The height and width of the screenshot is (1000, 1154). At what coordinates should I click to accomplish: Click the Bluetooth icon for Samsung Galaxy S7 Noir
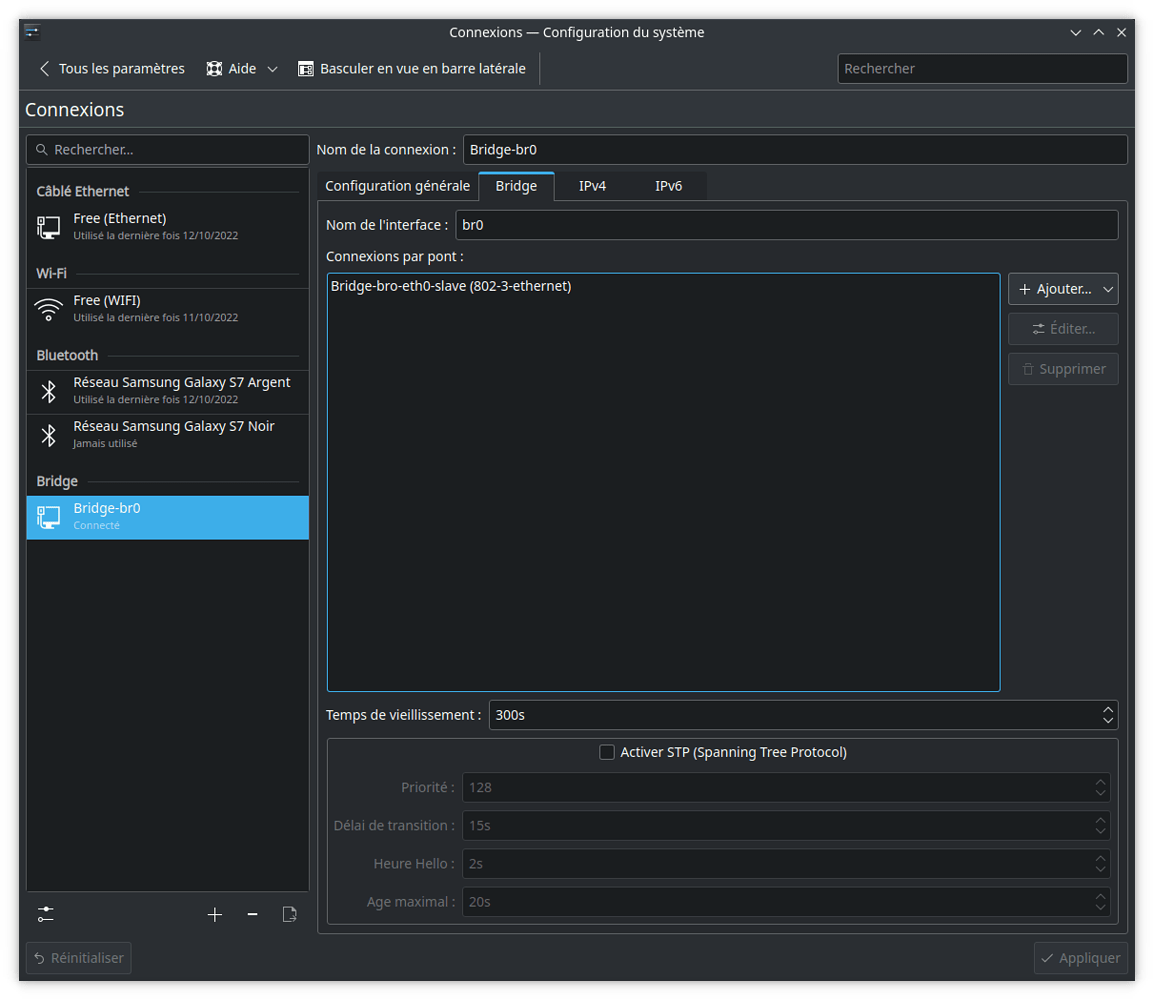48,435
